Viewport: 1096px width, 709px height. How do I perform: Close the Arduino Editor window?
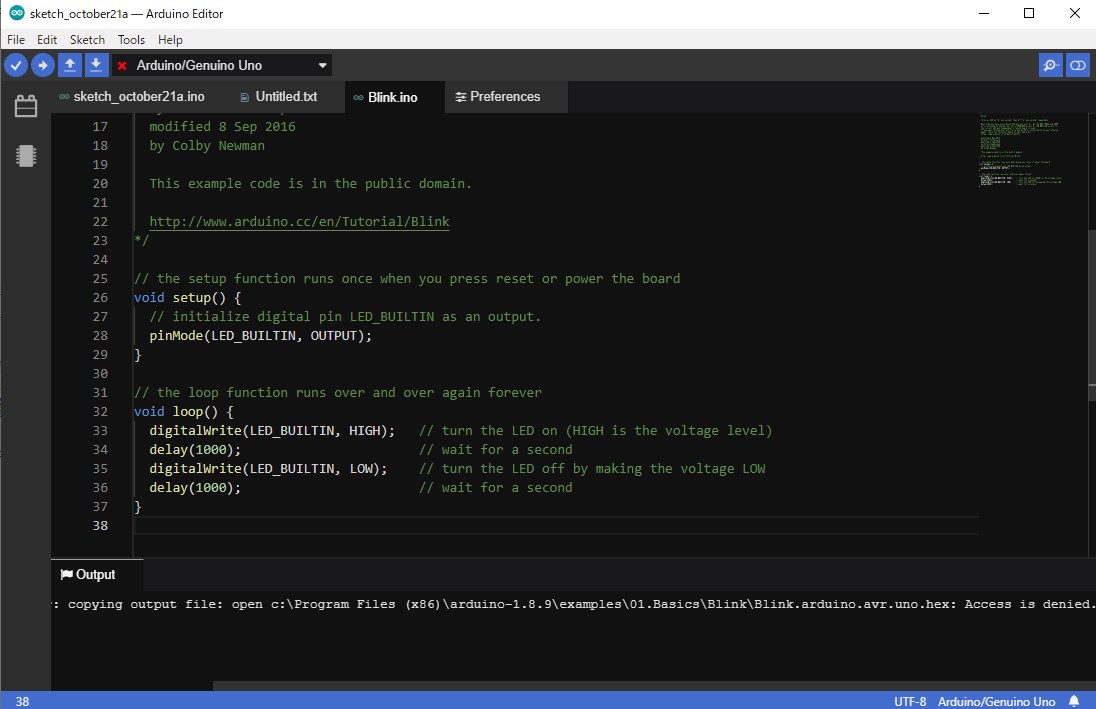click(1075, 13)
